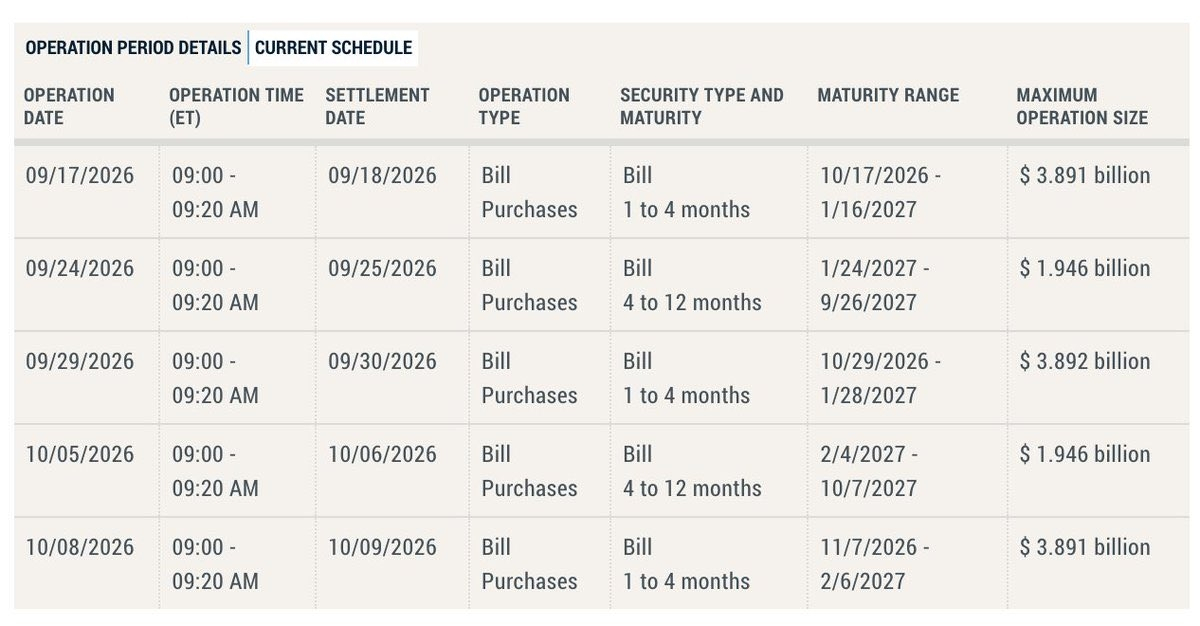Click the Operation Date column header
Screen dimensions: 1200x626
(x=70, y=106)
